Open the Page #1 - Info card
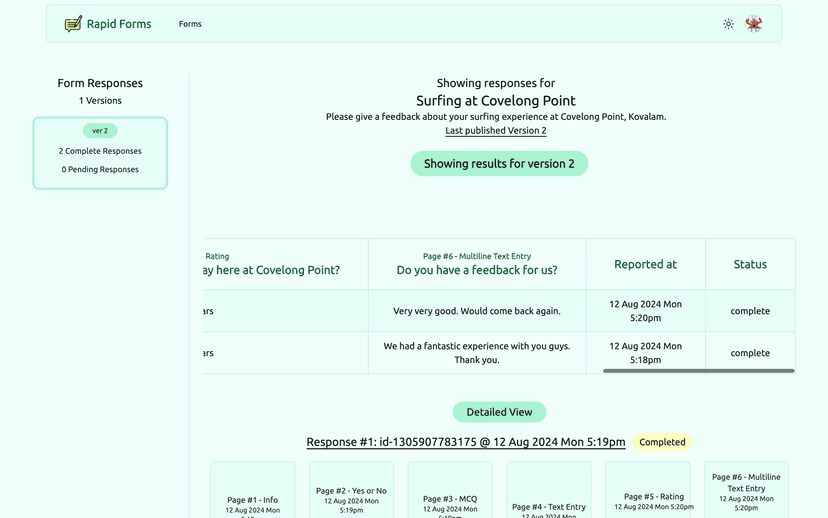 click(252, 494)
